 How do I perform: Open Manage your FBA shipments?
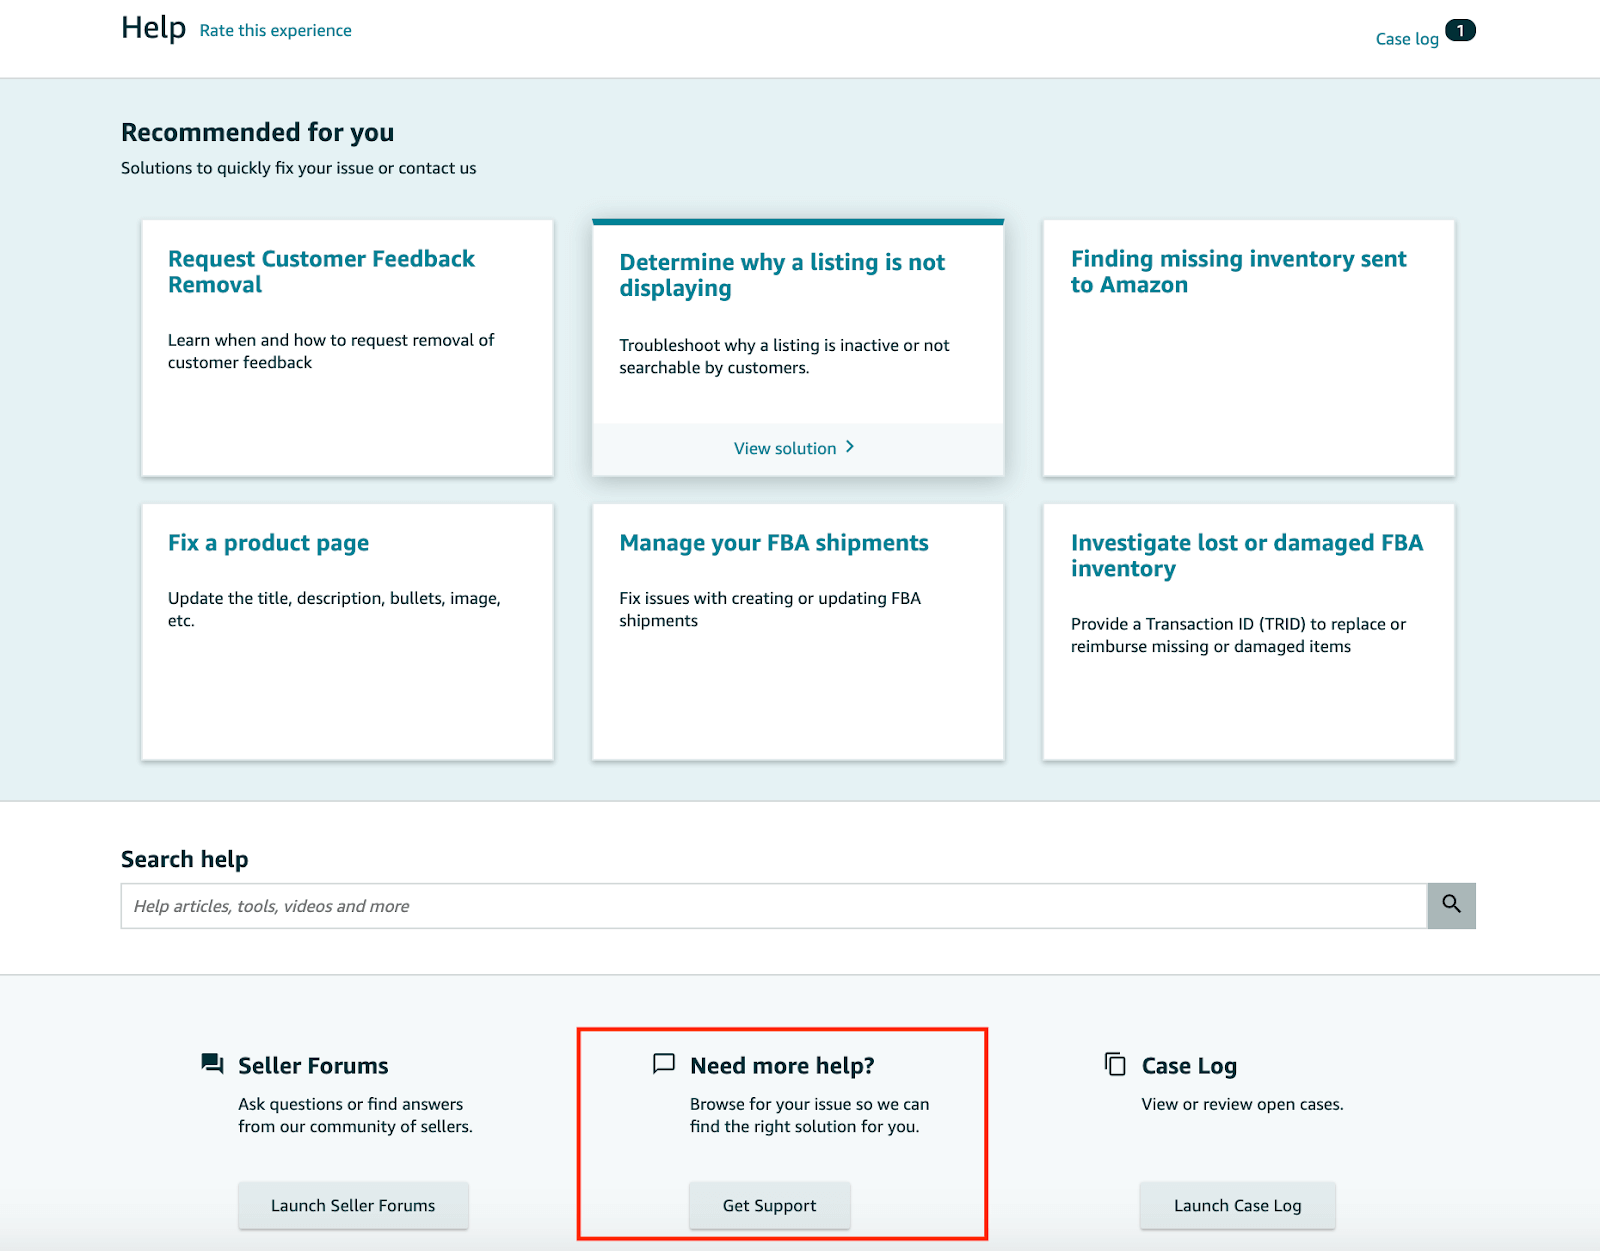pyautogui.click(x=774, y=543)
